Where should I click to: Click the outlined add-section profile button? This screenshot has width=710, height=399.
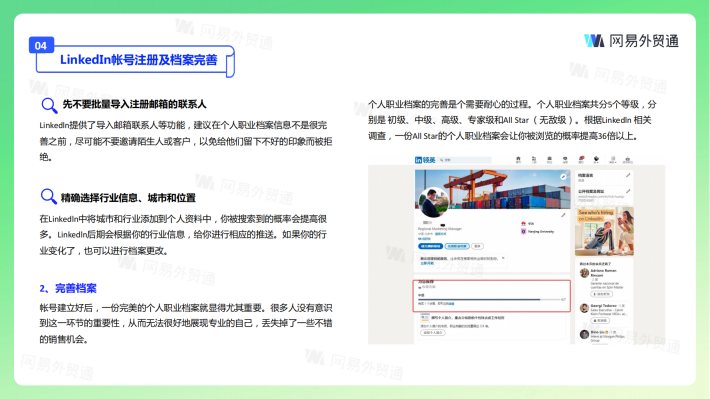click(x=457, y=246)
